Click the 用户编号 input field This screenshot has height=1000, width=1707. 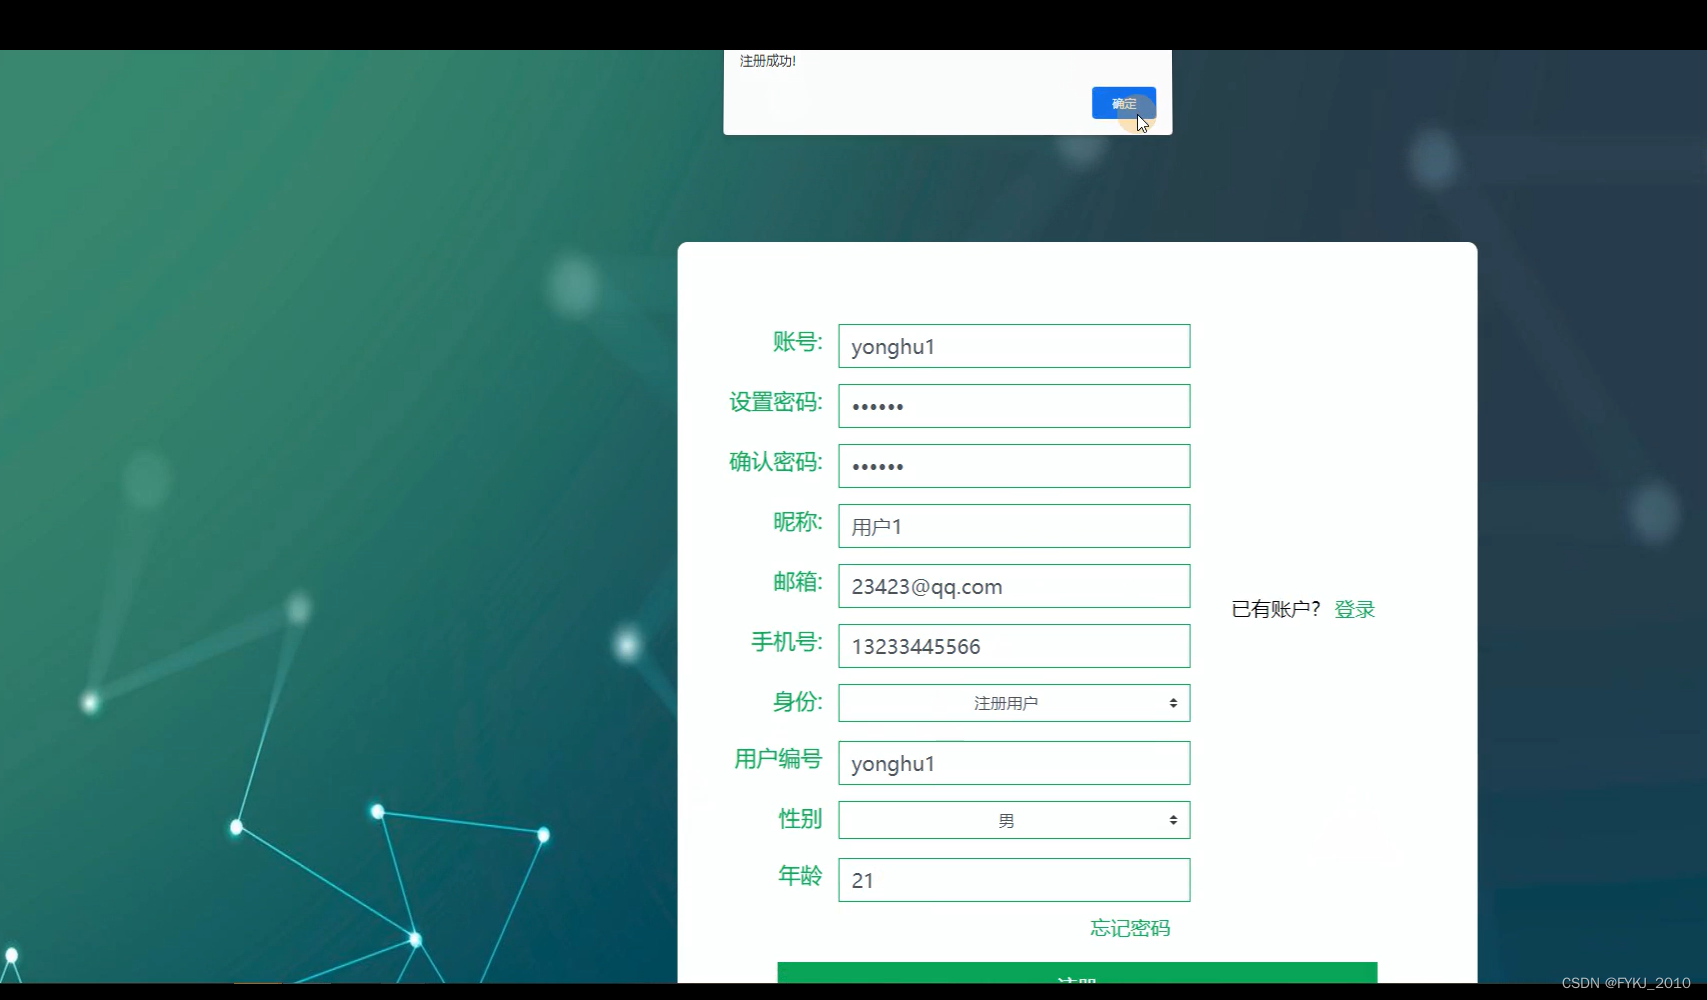click(x=1014, y=763)
